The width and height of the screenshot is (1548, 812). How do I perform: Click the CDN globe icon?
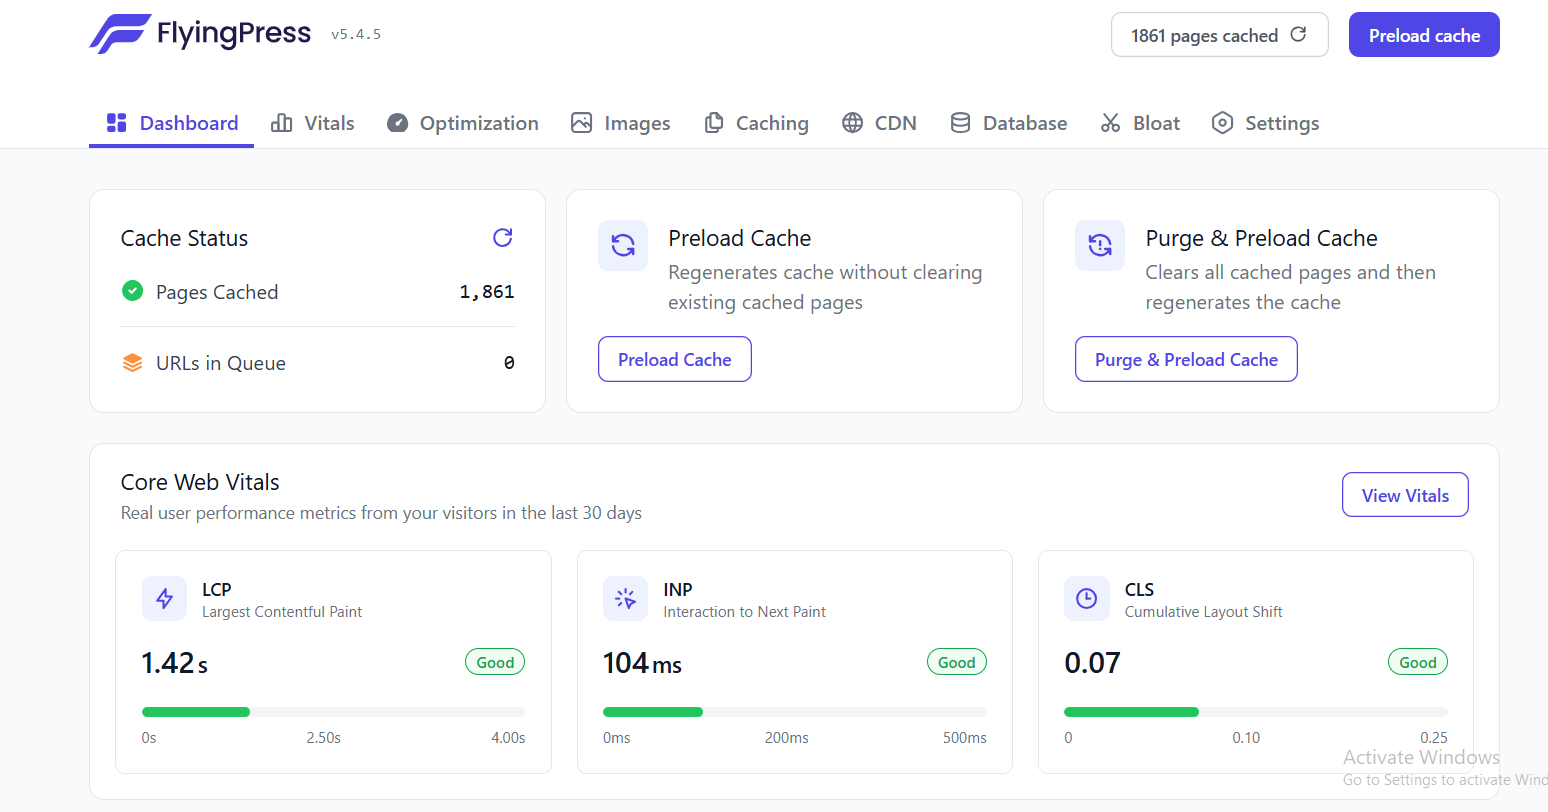(x=852, y=123)
